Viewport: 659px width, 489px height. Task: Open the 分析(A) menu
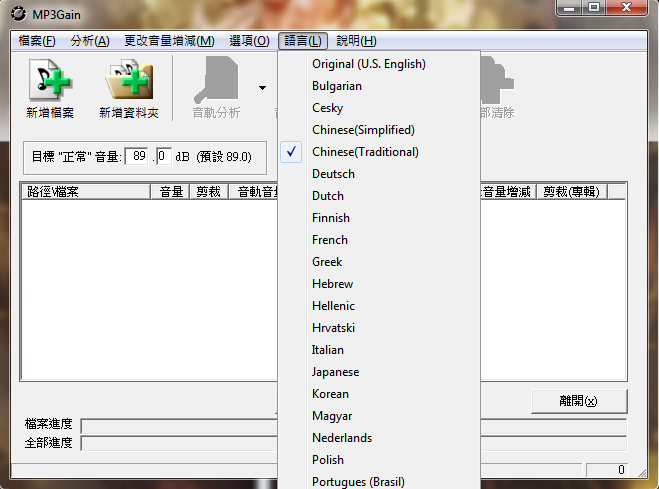90,41
